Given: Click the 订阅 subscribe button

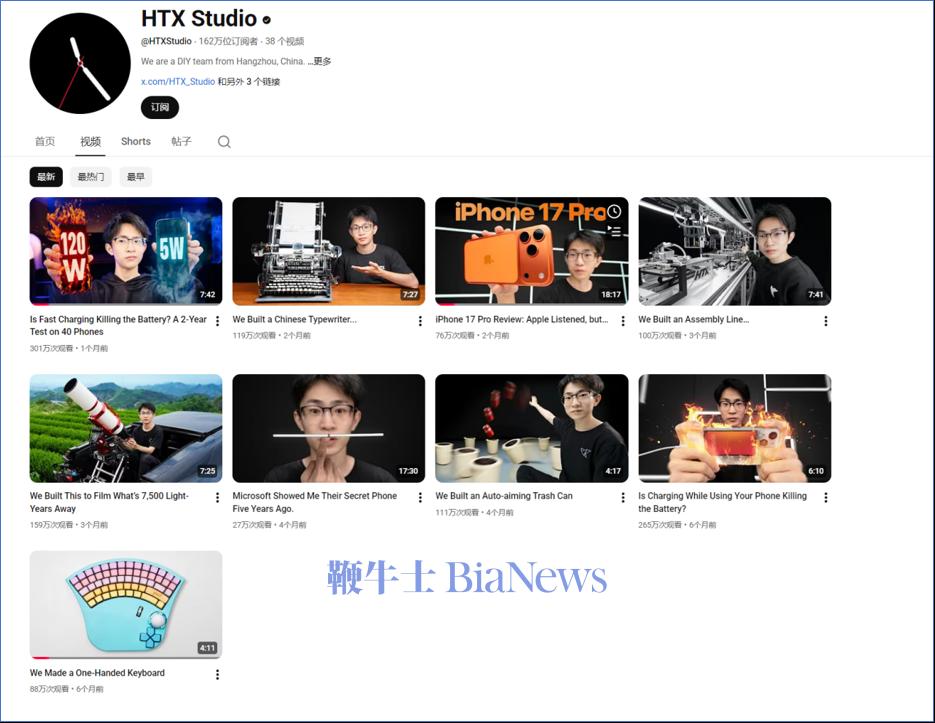Looking at the screenshot, I should click(x=159, y=107).
